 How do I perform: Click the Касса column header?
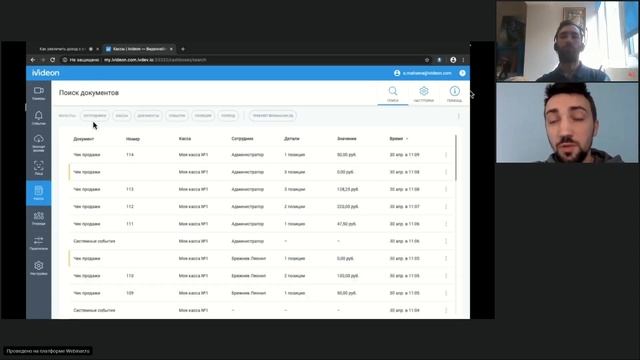(185, 139)
